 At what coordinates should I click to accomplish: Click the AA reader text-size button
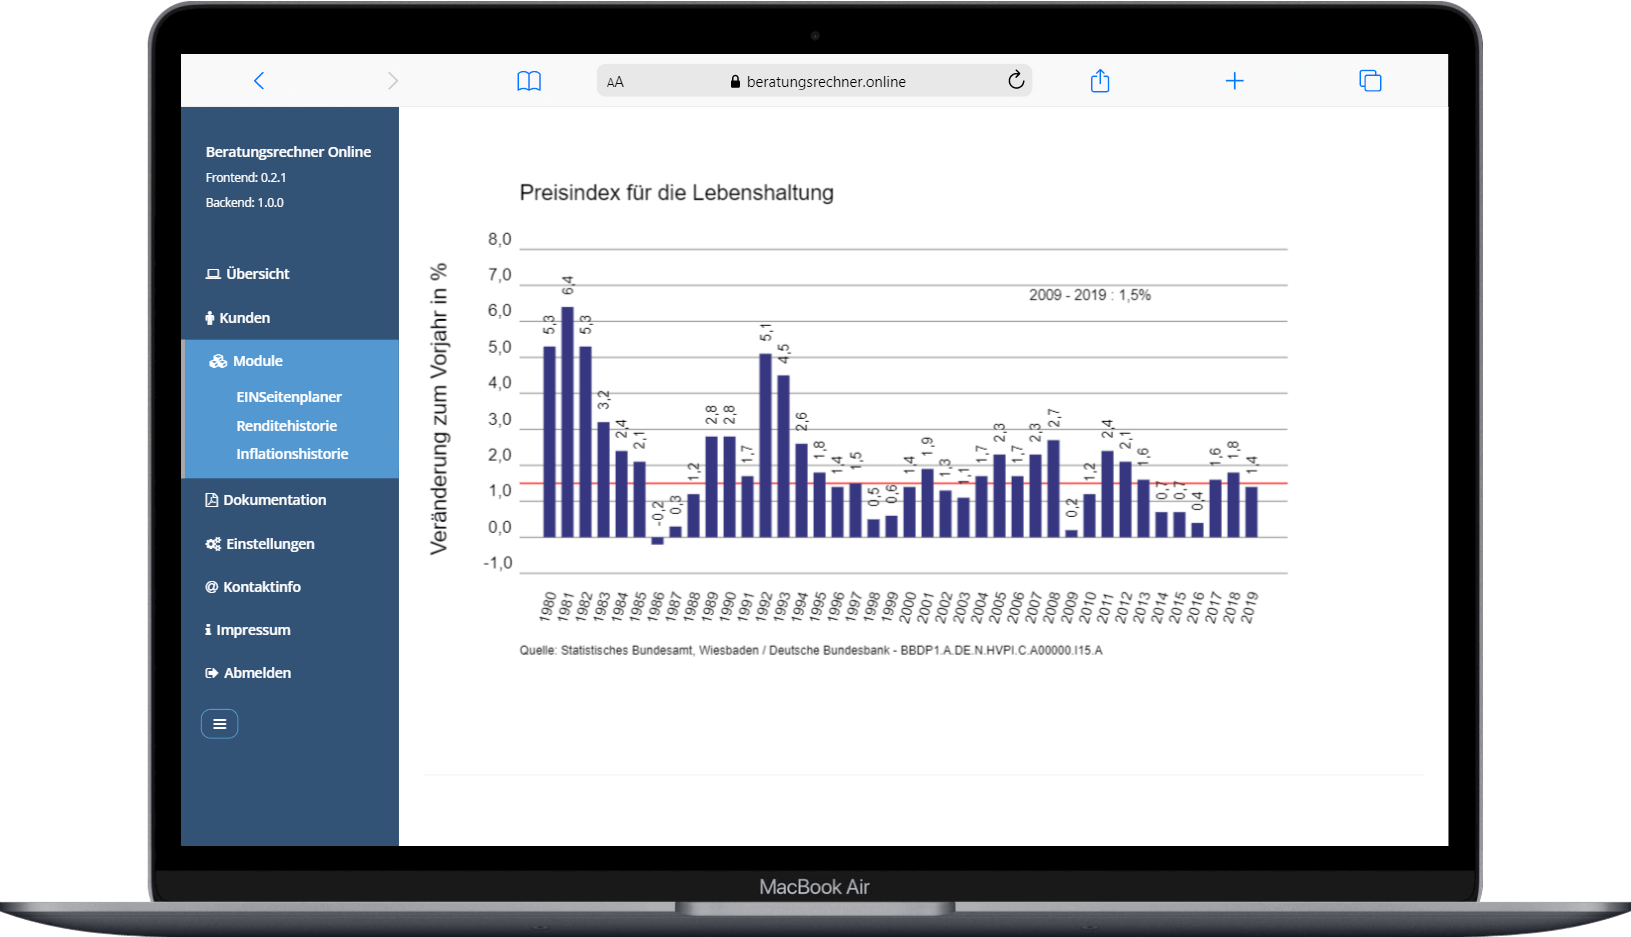pyautogui.click(x=615, y=82)
